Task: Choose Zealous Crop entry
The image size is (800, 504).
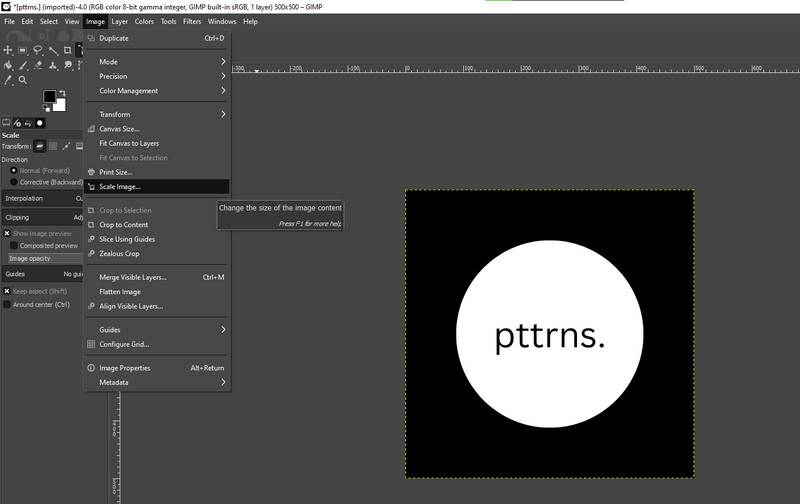Action: (157, 254)
